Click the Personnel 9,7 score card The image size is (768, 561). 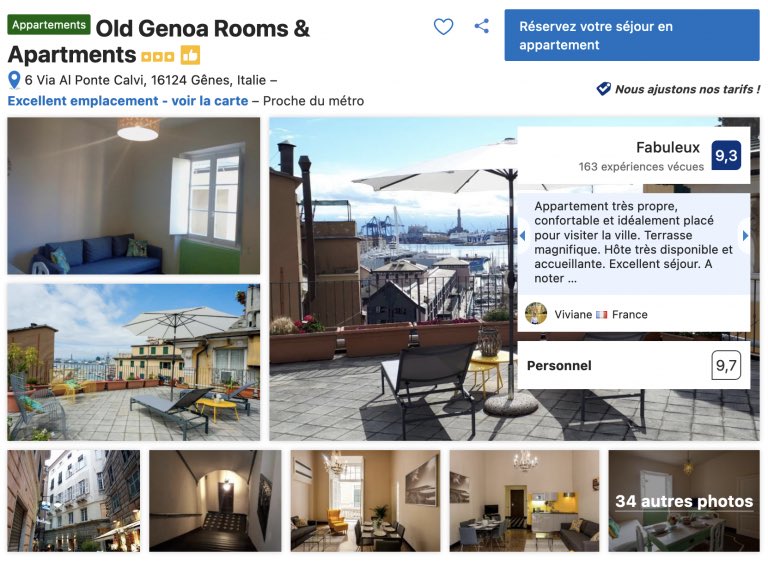point(634,365)
